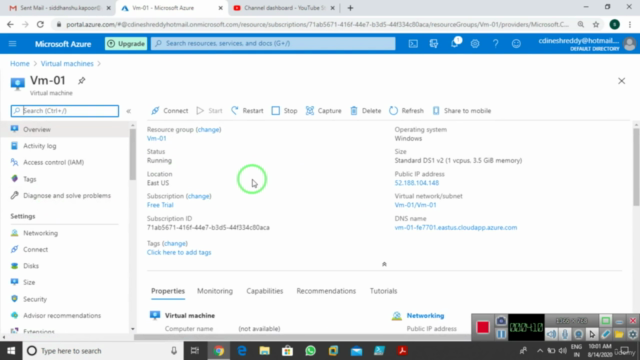Screen dimensions: 640x360
Task: Click the Connect toolbar button
Action: tap(169, 111)
